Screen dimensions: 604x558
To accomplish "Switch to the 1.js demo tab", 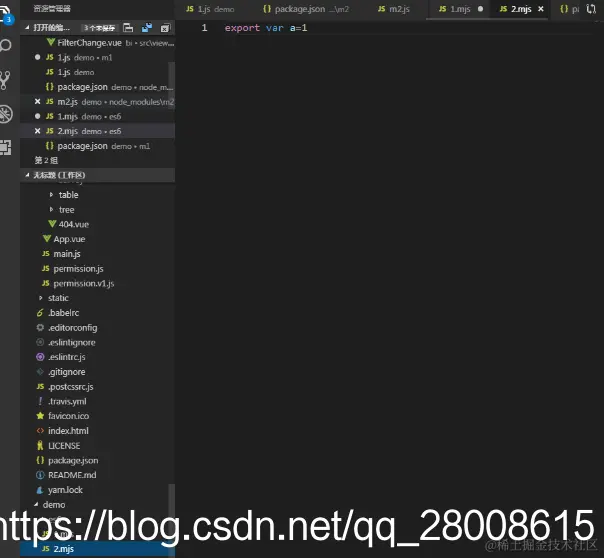I will pos(210,9).
